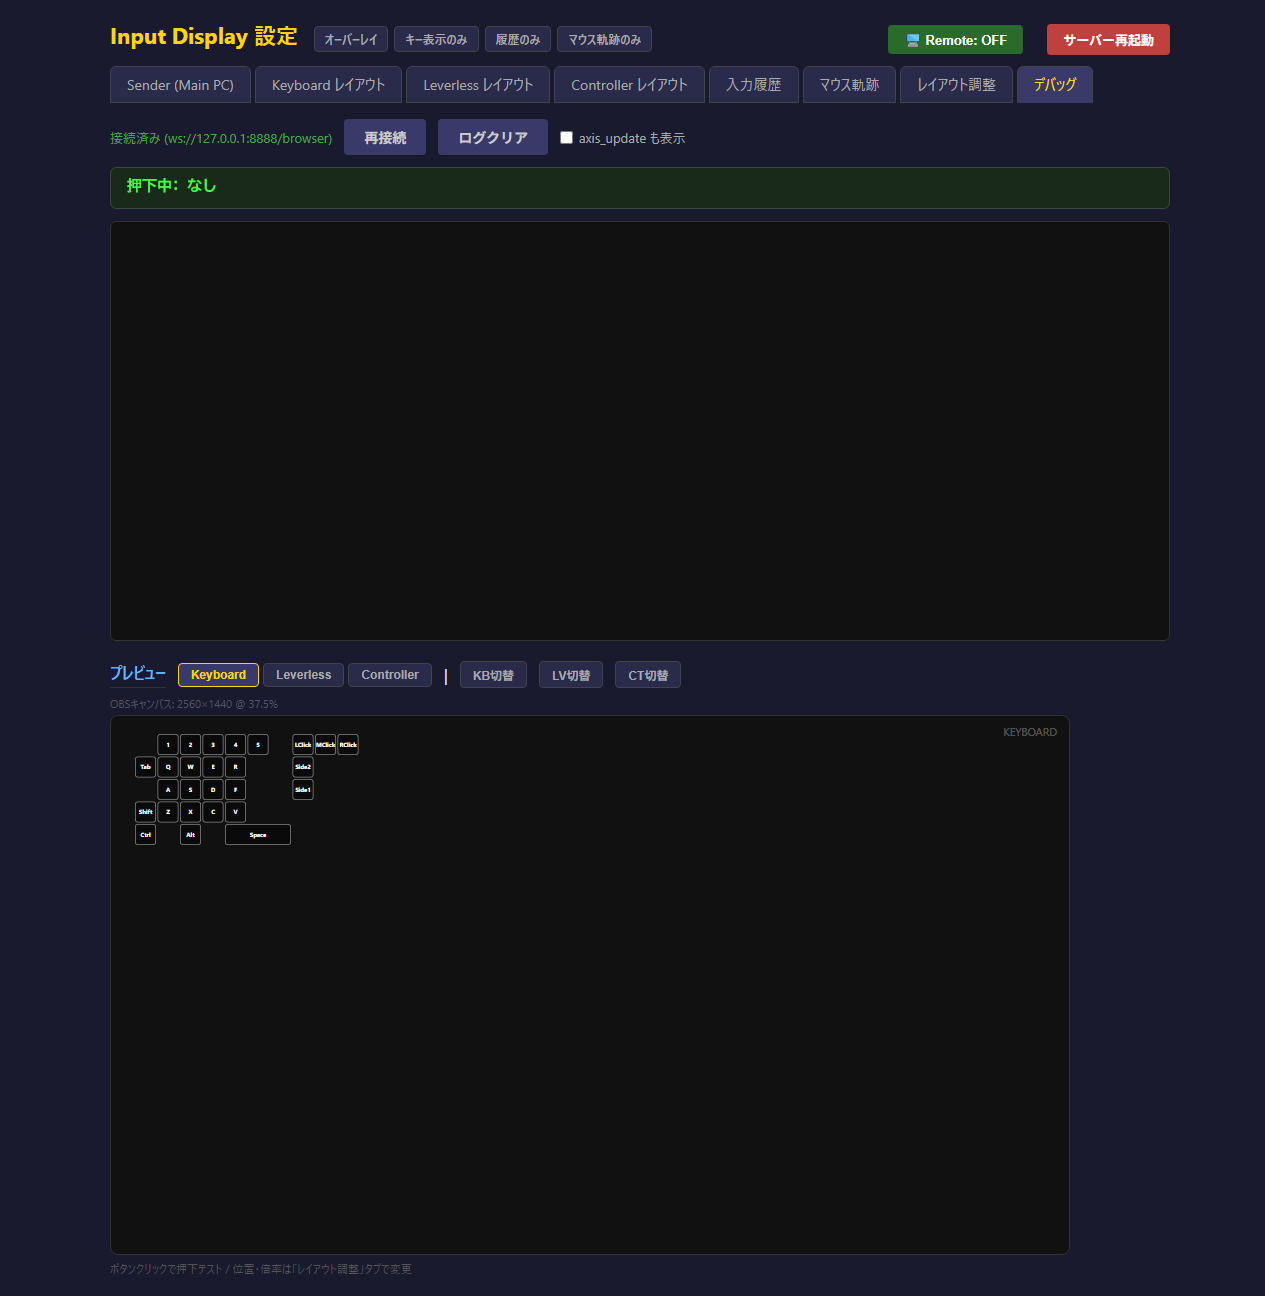This screenshot has height=1296, width=1265.
Task: Test the Shift key in preview
Action: 146,812
